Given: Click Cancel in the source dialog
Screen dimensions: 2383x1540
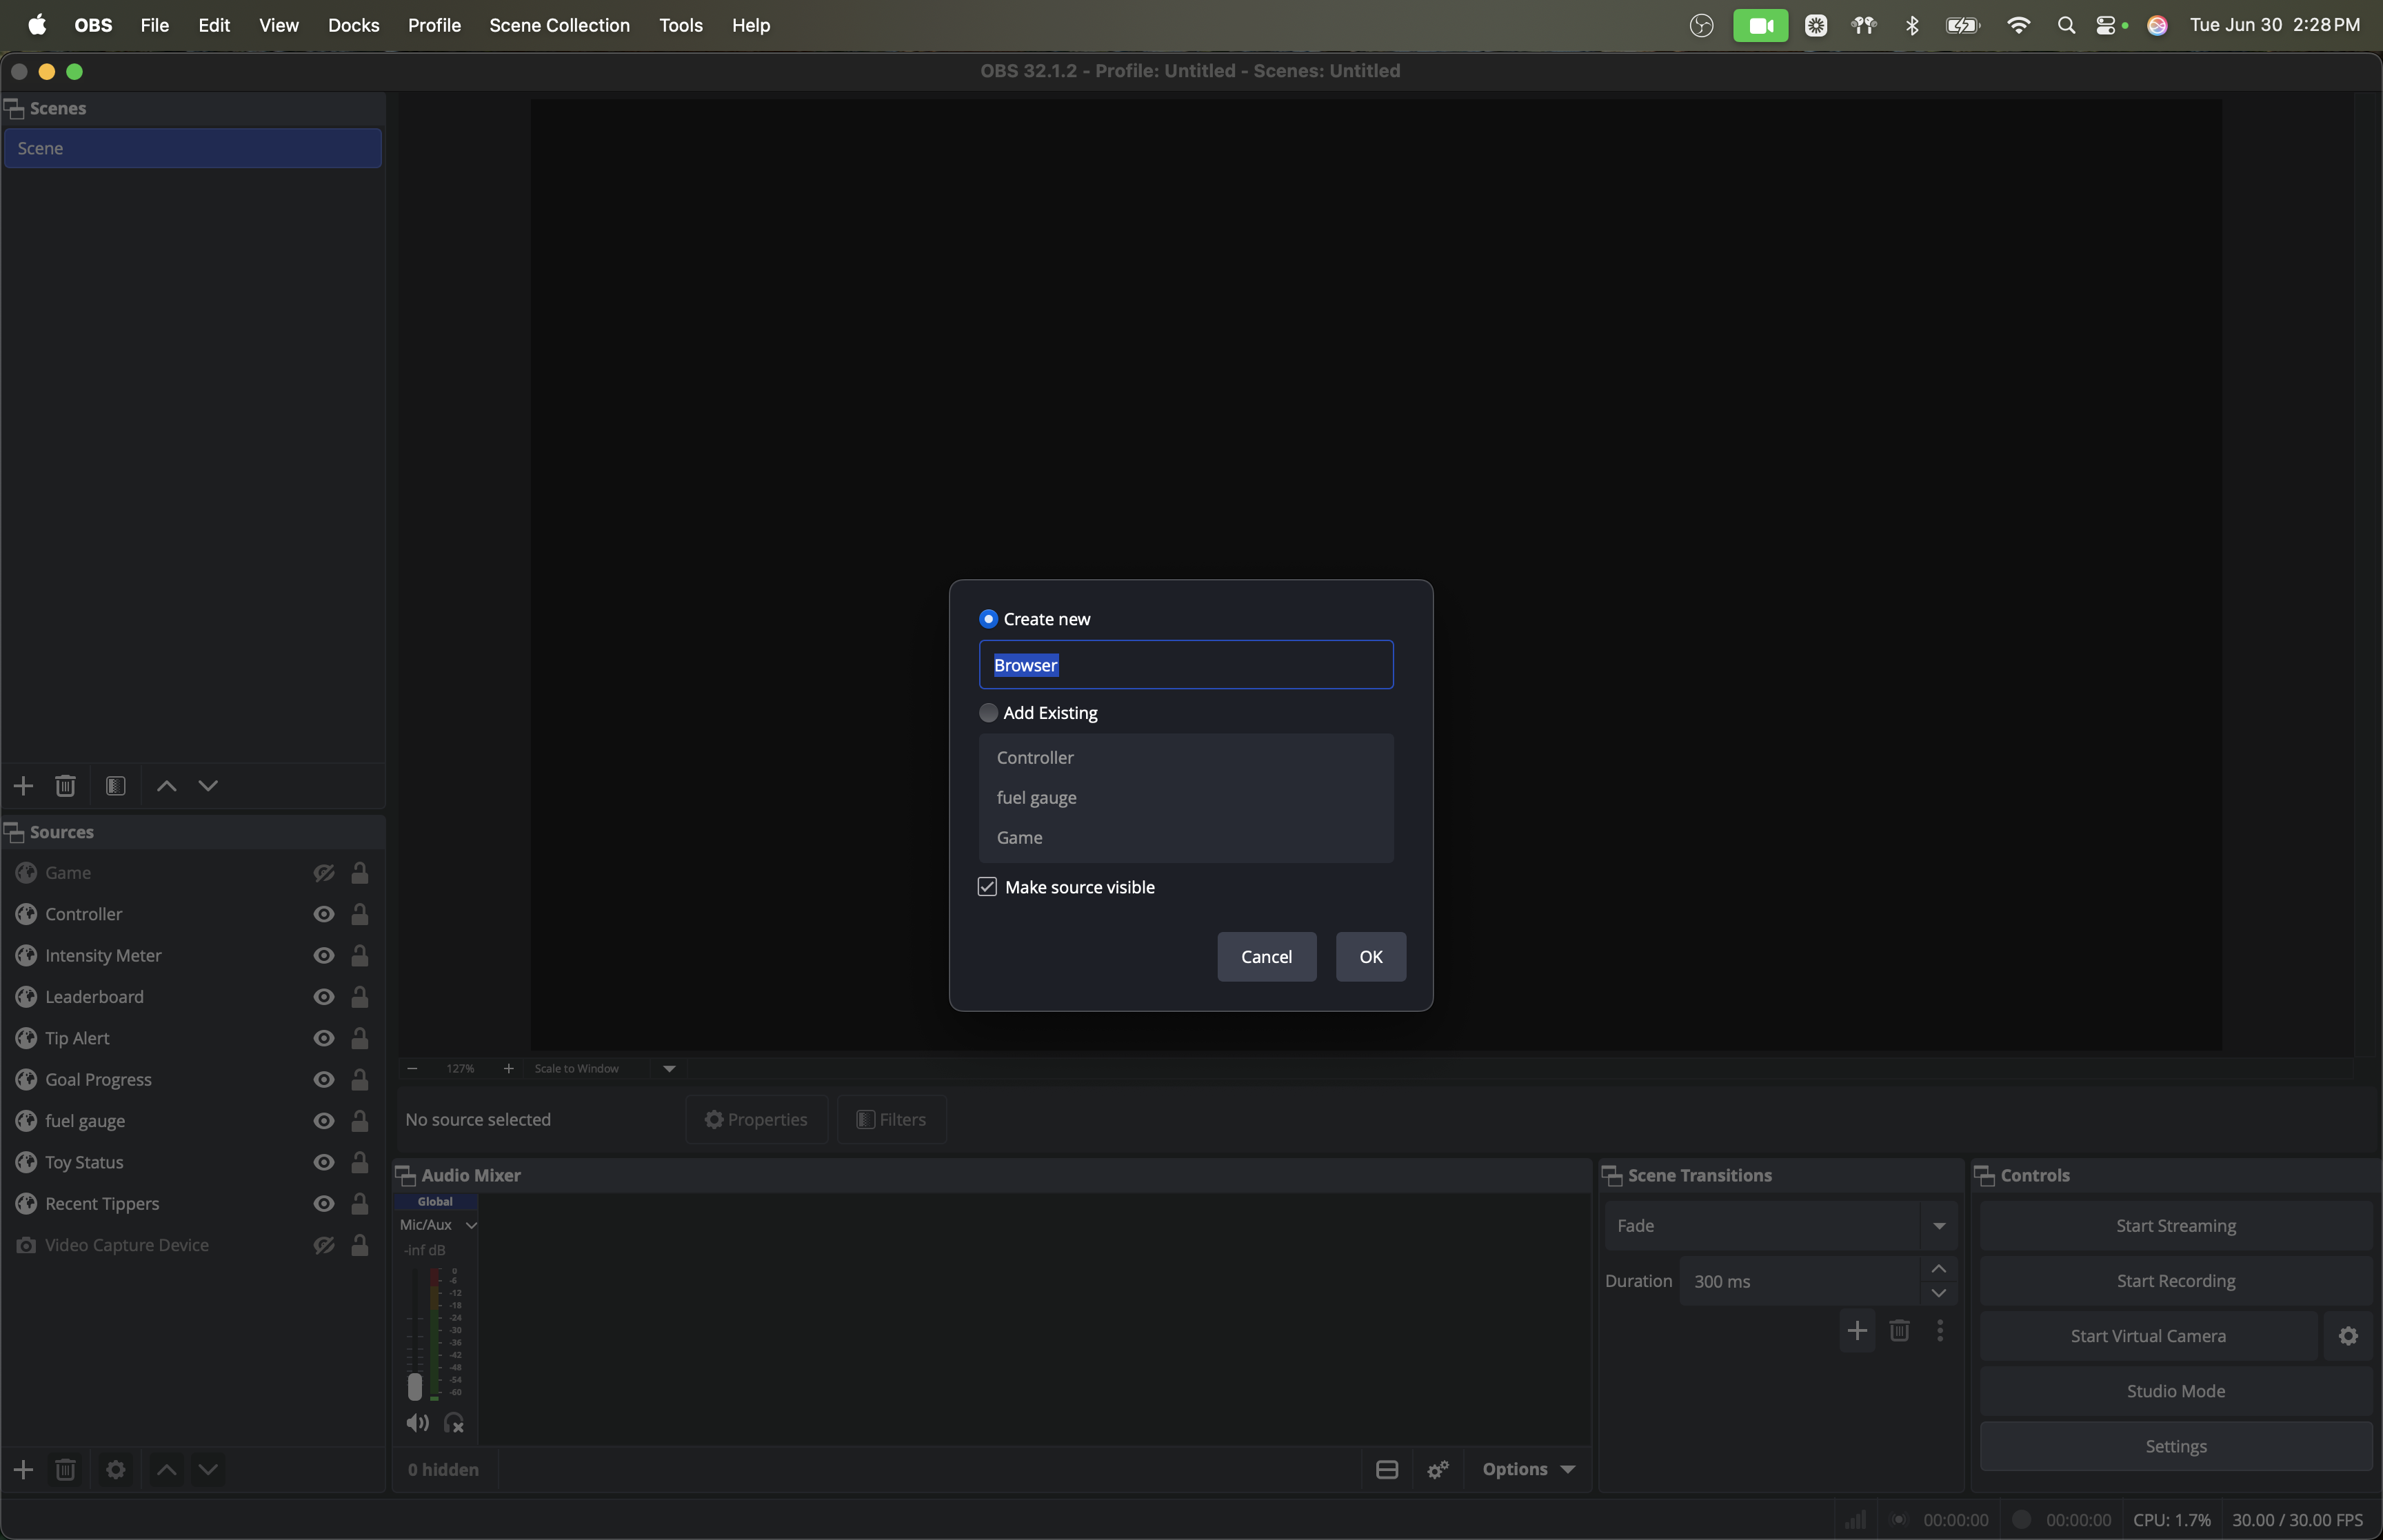Looking at the screenshot, I should [x=1266, y=957].
